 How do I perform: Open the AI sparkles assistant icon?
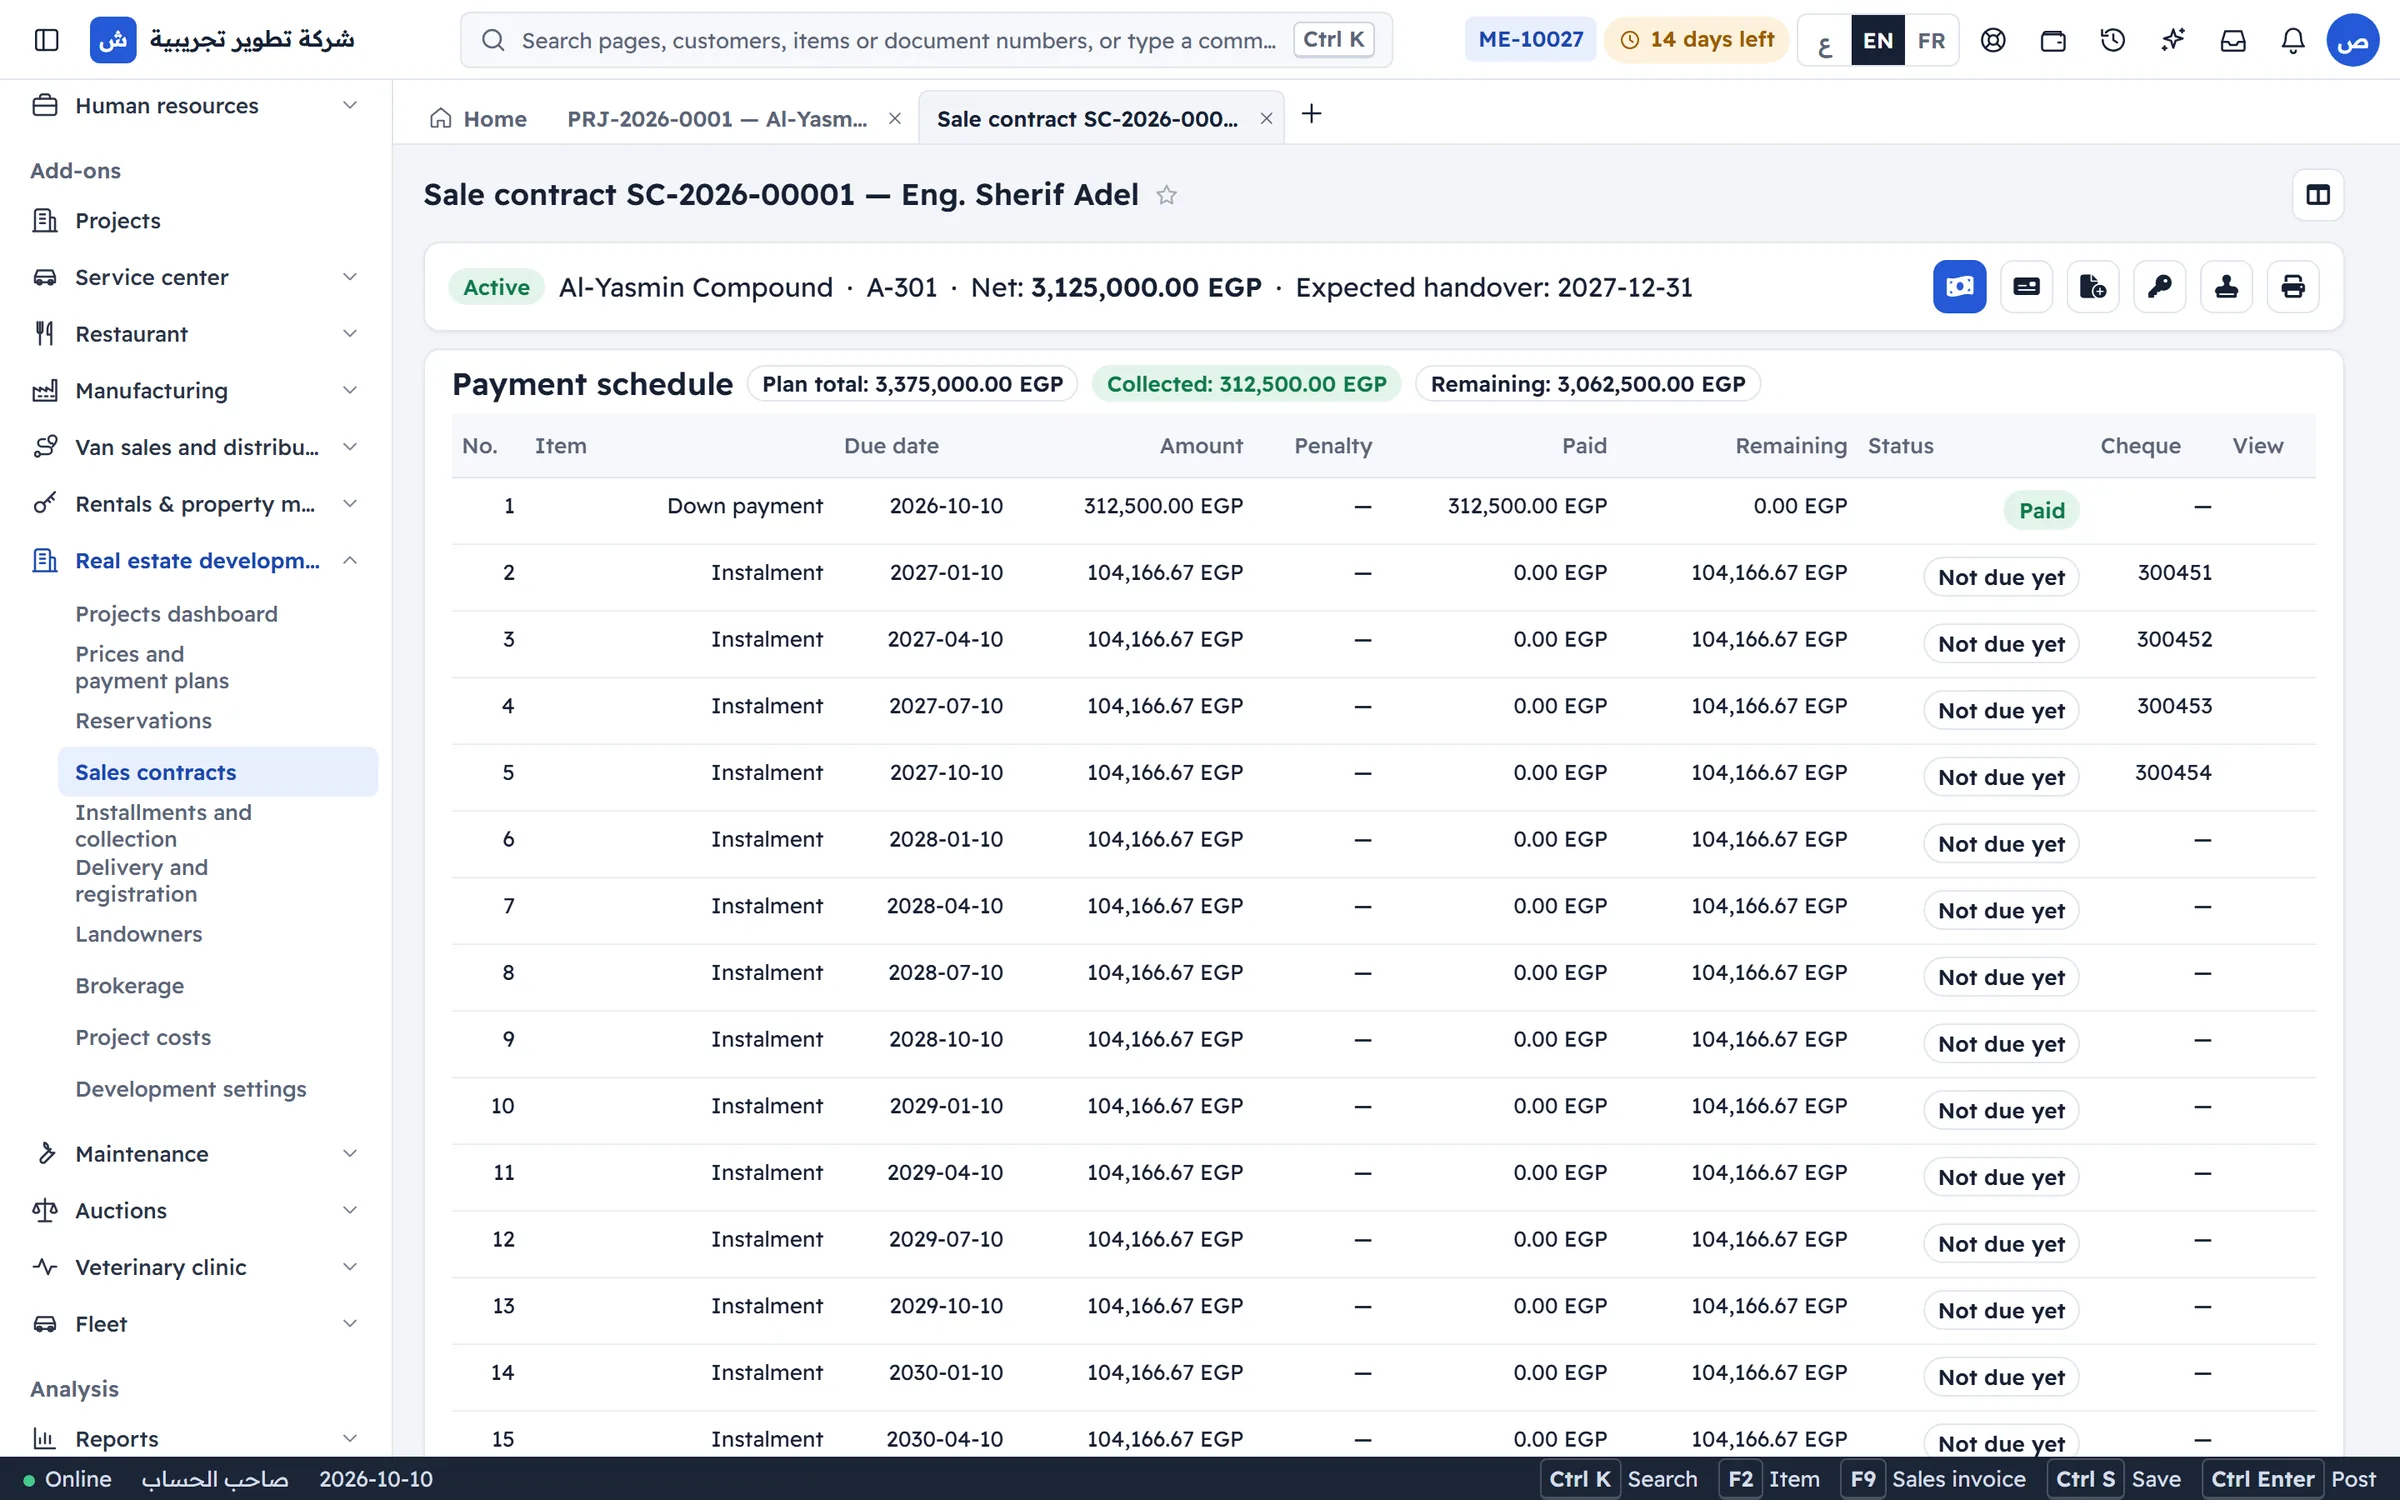click(2173, 40)
